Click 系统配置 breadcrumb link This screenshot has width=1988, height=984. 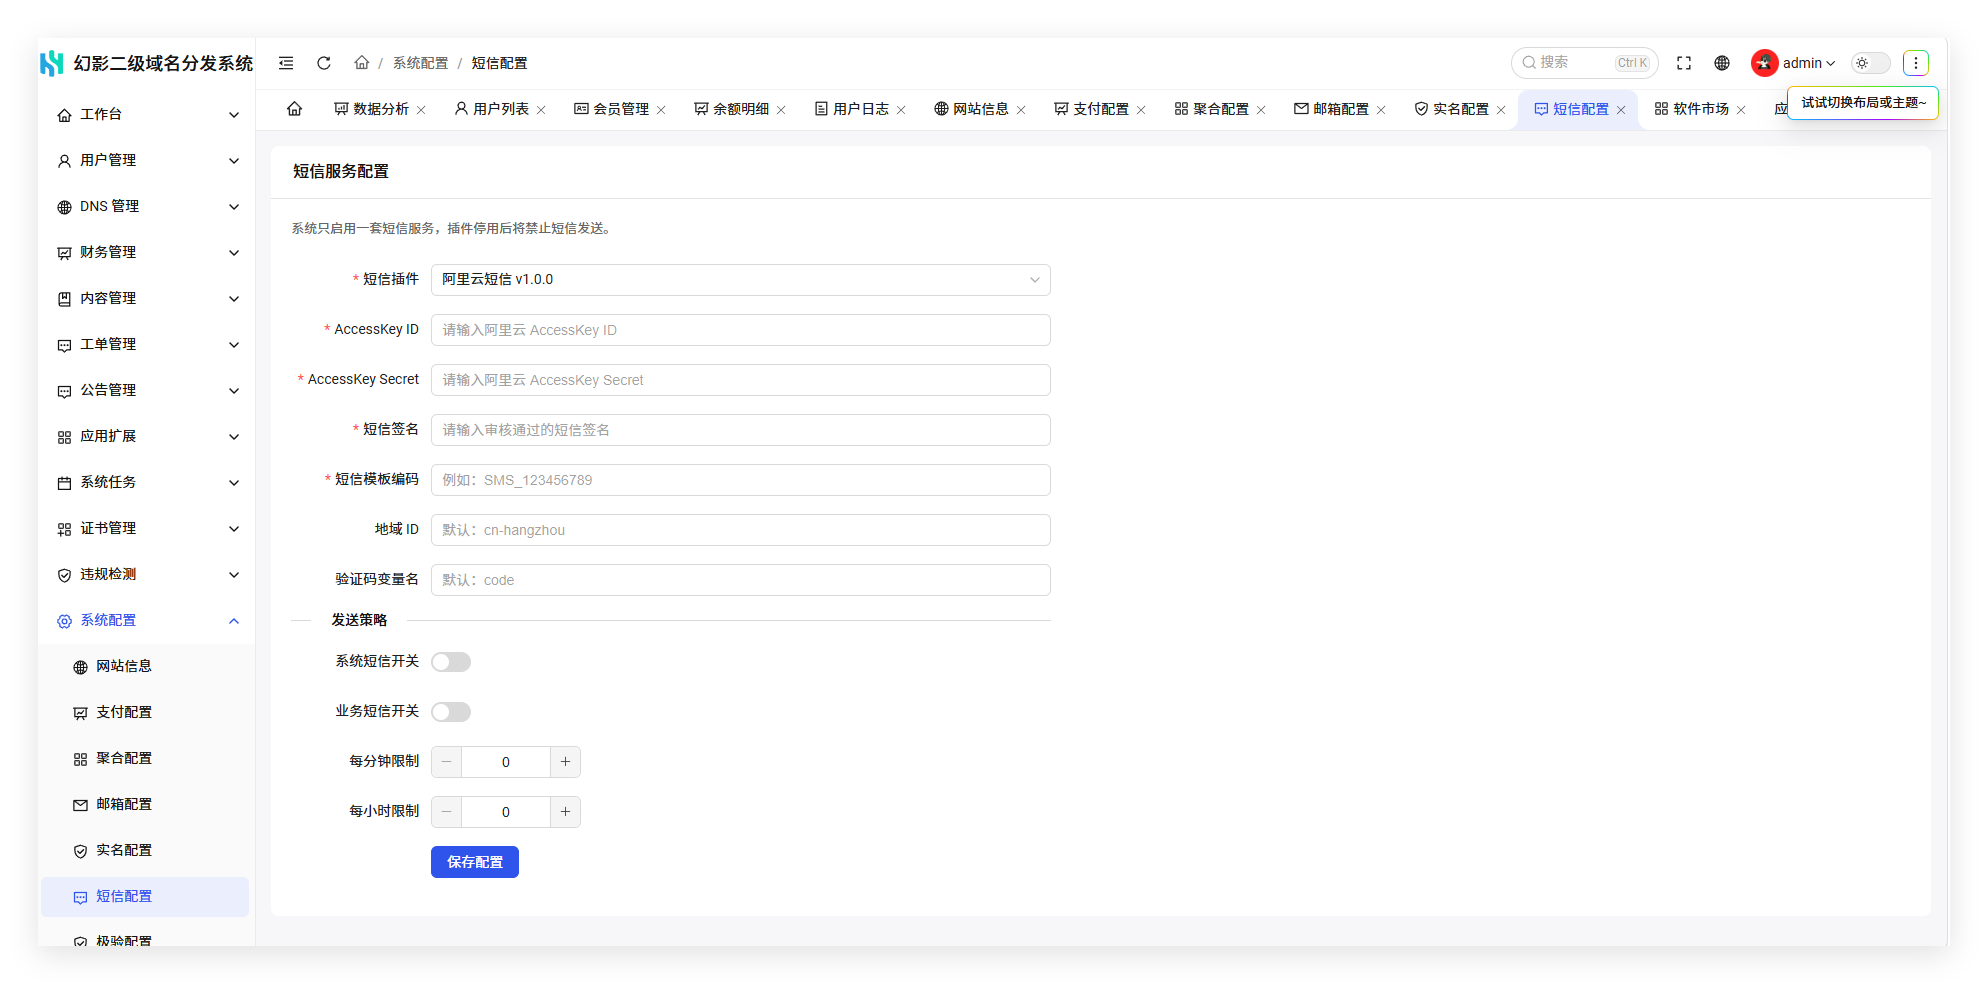coord(420,63)
